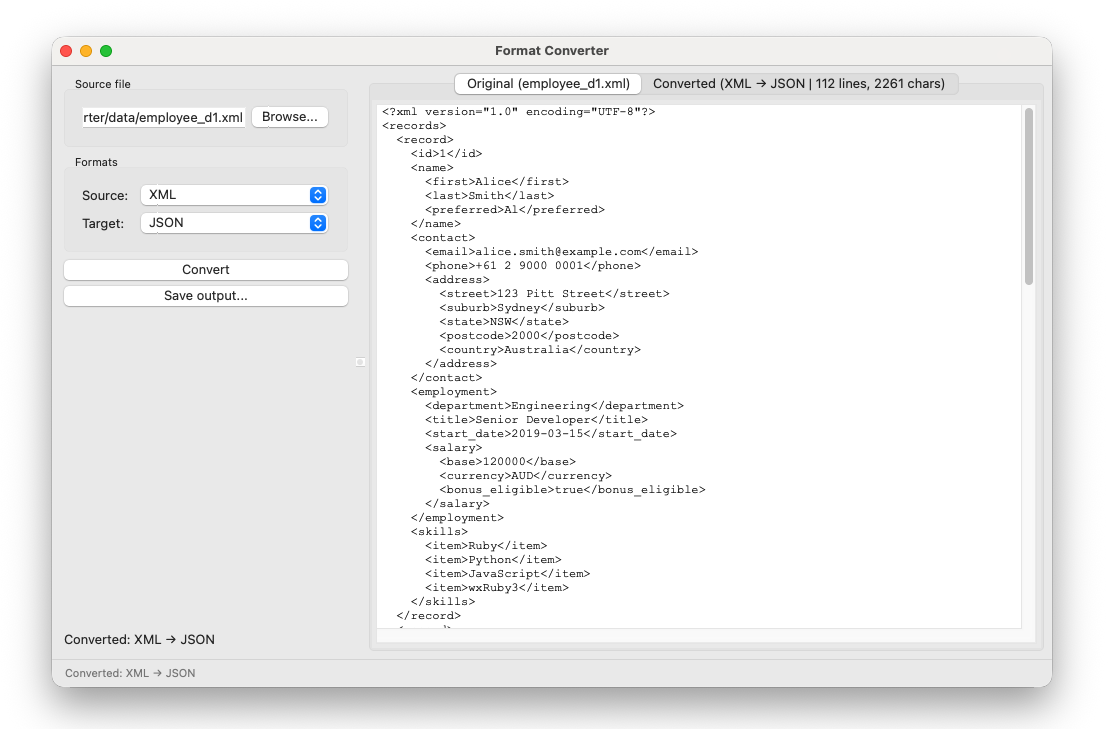Image resolution: width=1116 pixels, height=729 pixels.
Task: Maximize the window with the green button
Action: tap(106, 51)
